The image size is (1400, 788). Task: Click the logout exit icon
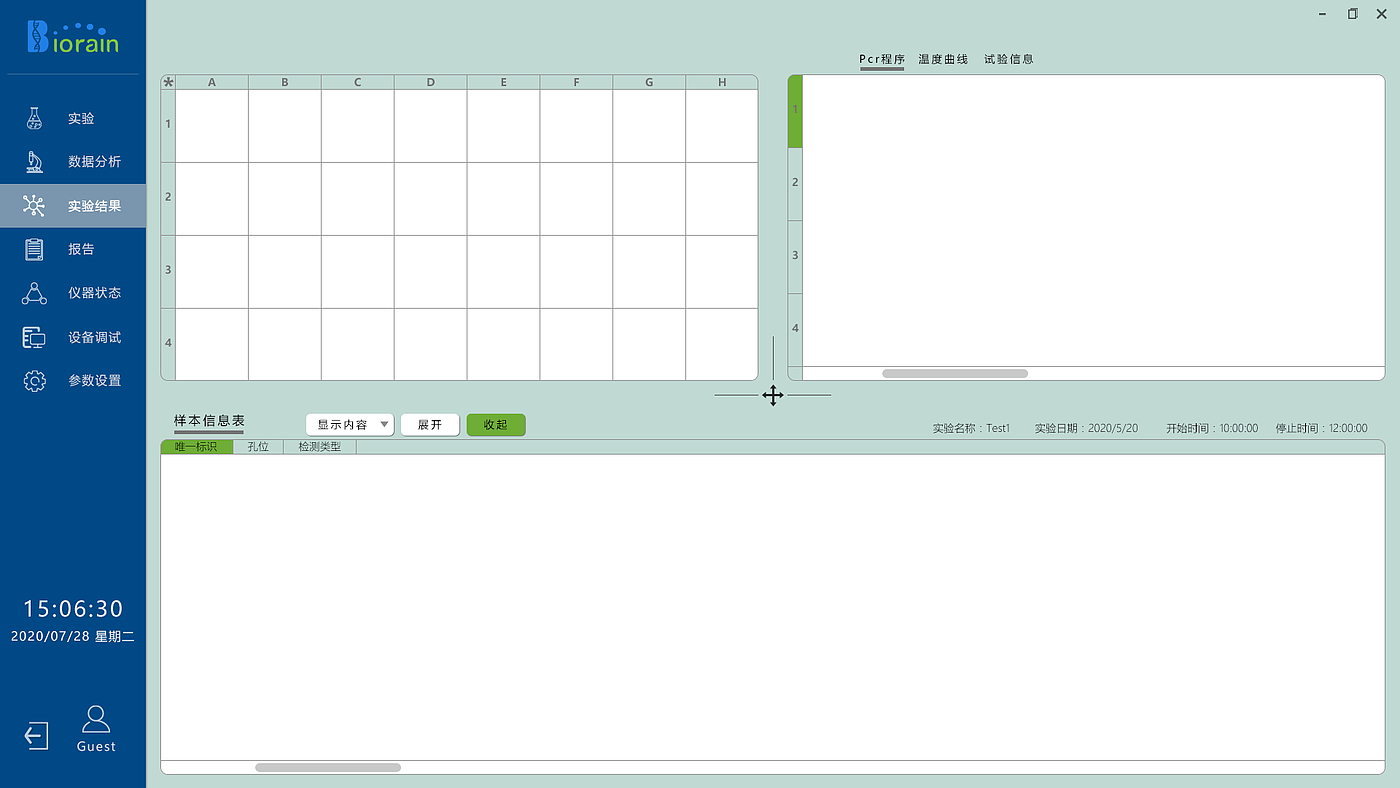(x=35, y=736)
